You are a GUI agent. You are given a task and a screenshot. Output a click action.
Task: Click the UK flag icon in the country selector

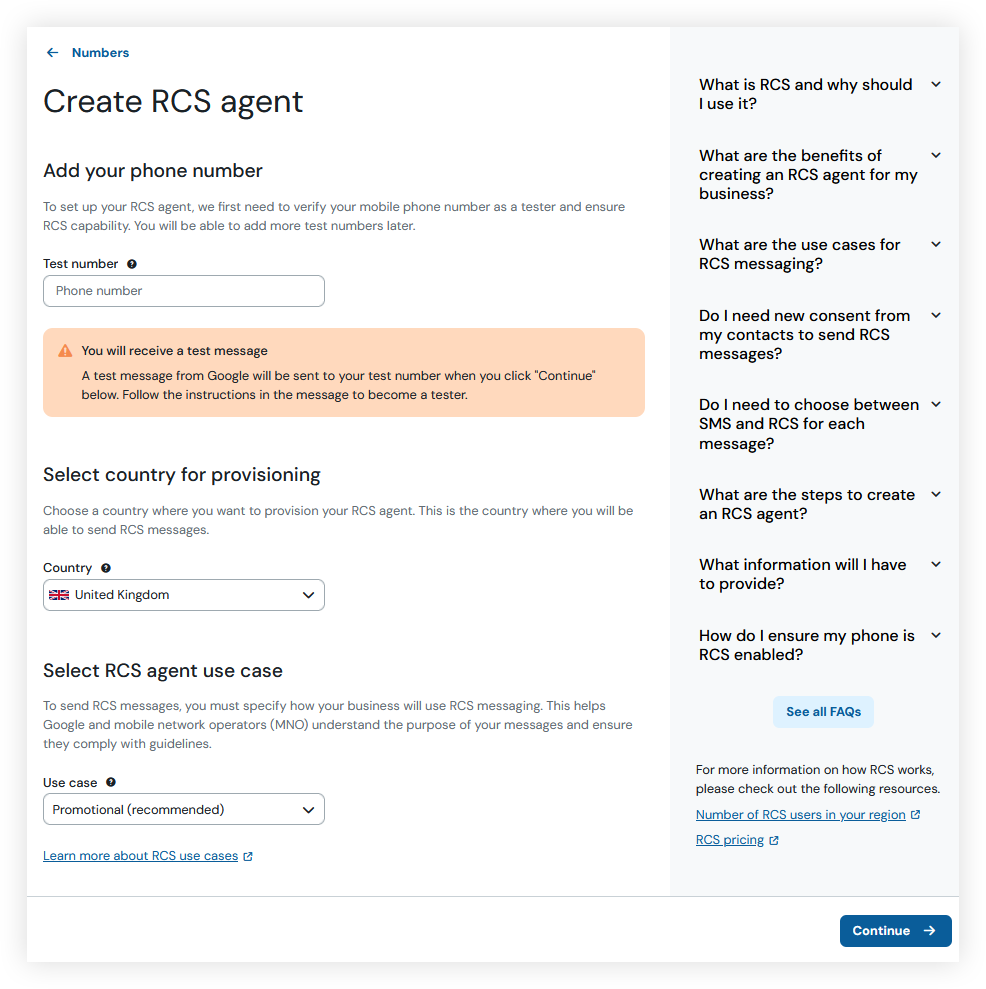point(60,594)
